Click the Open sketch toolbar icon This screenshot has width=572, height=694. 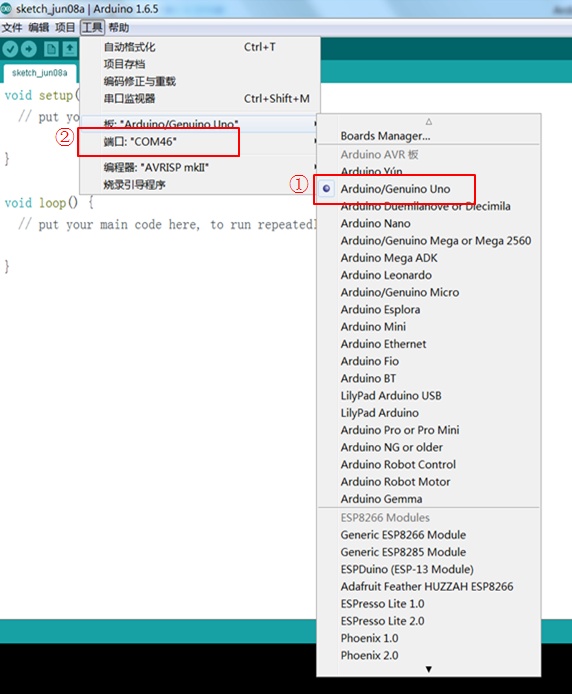click(x=70, y=49)
